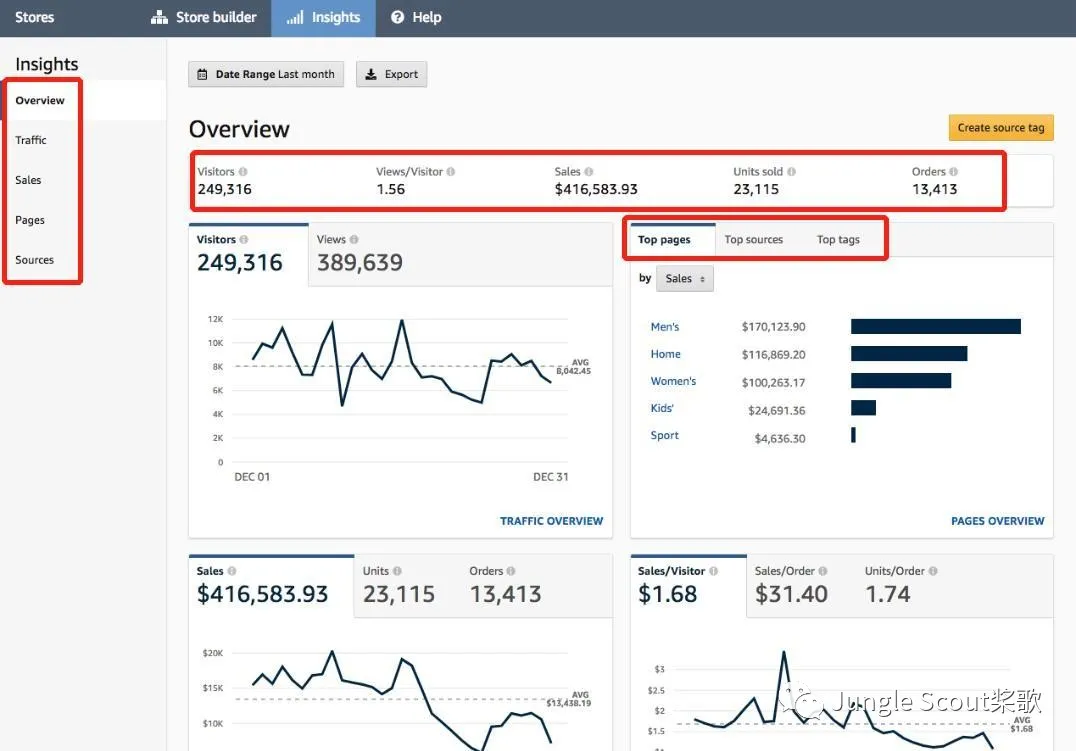Open the Date Range Last month picker
This screenshot has height=751, width=1076.
266,74
